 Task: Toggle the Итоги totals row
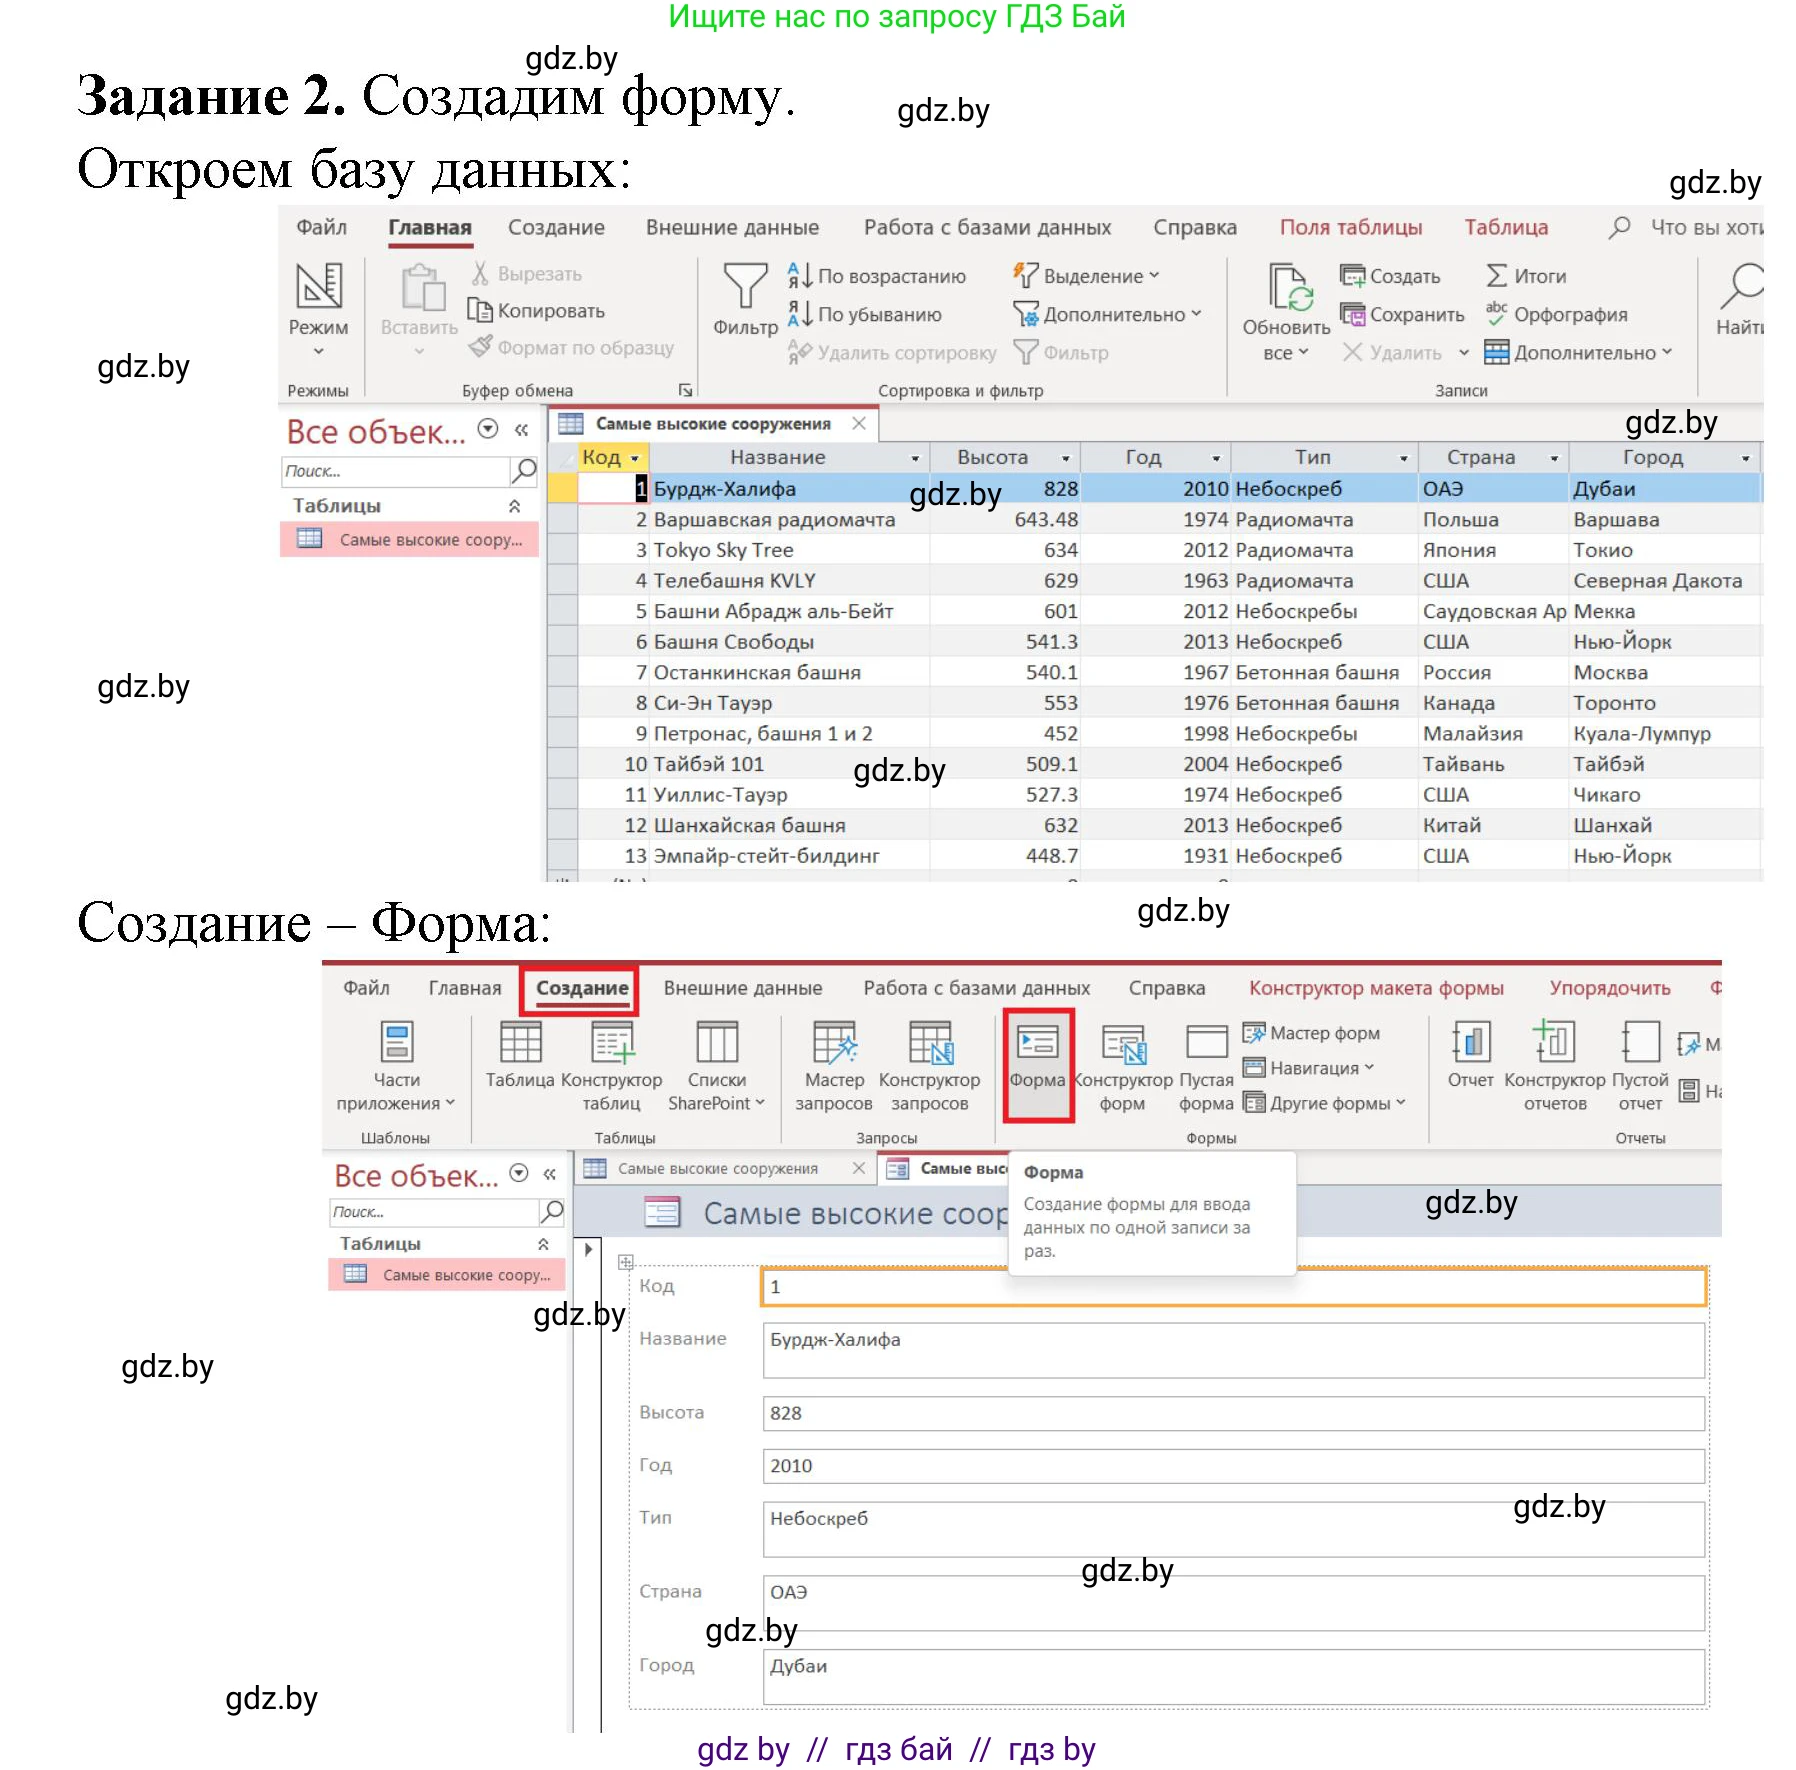pos(1527,276)
